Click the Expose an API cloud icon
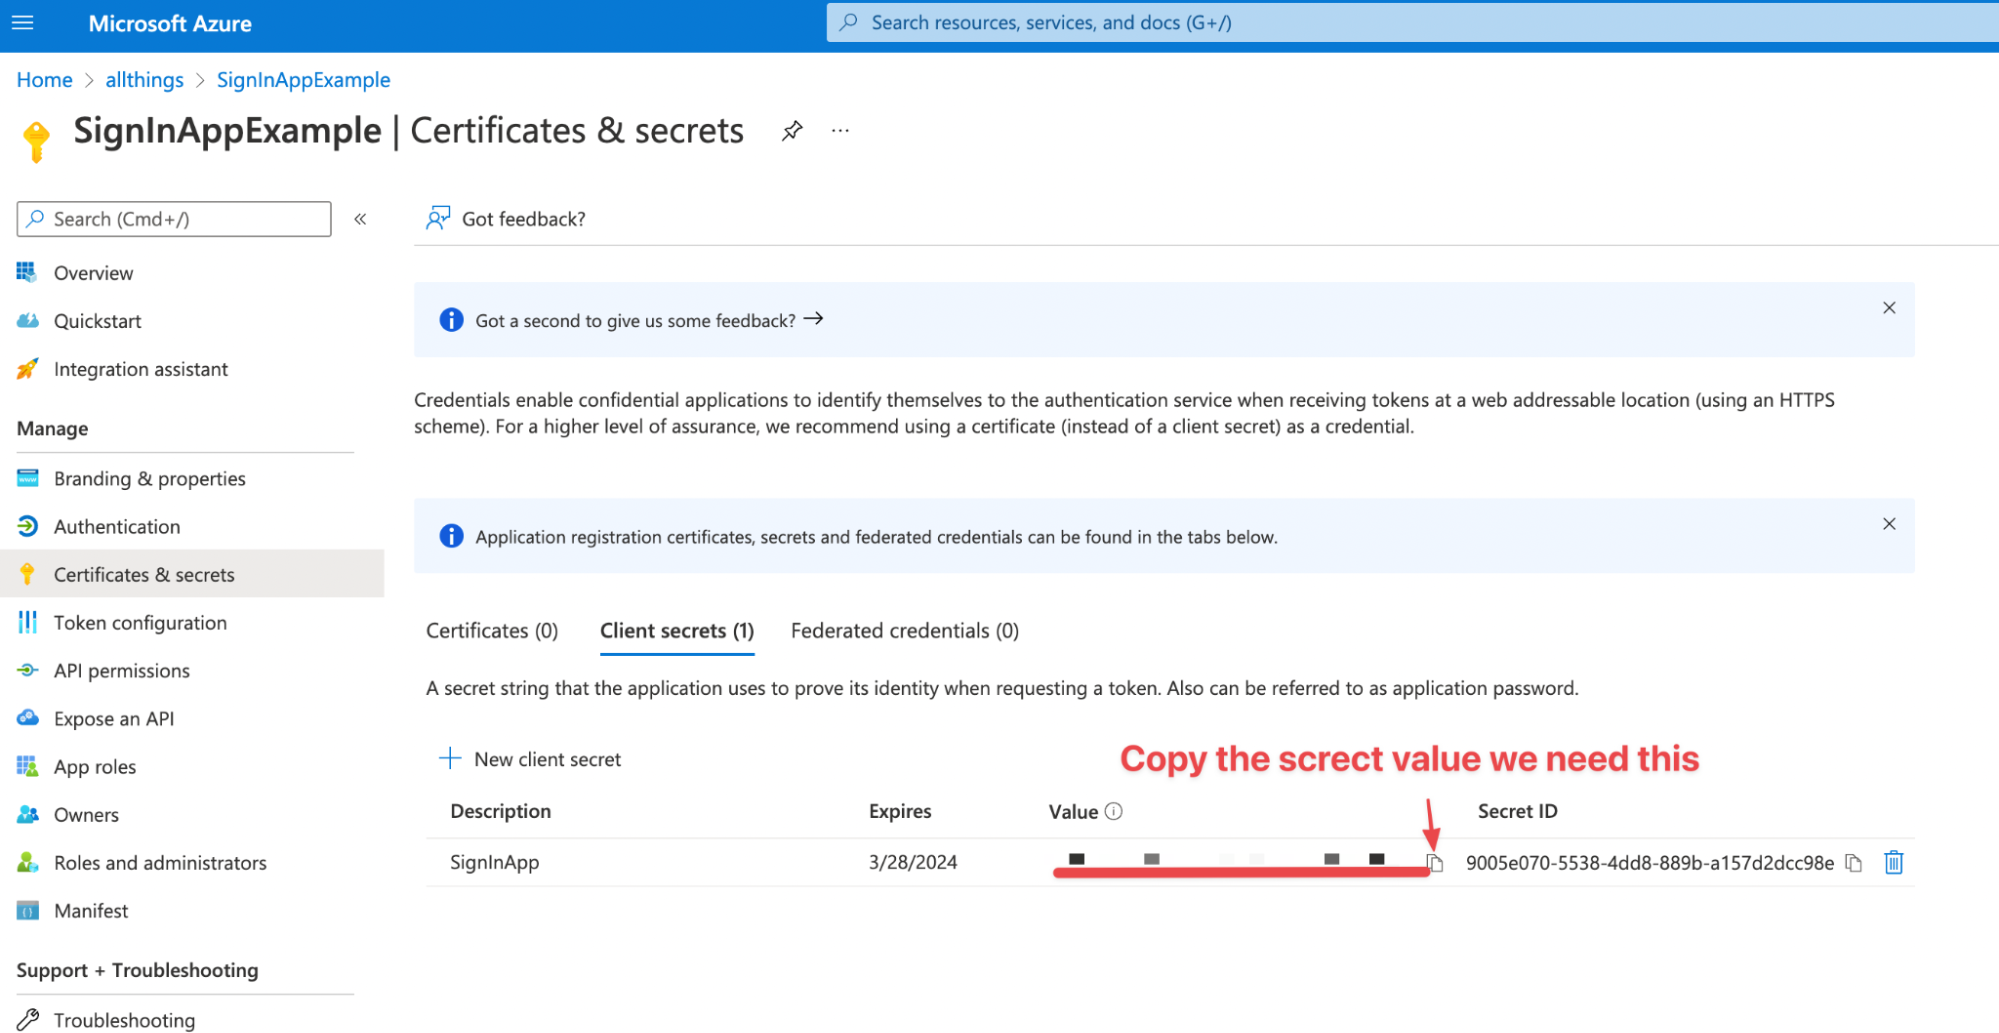Viewport: 1999px width, 1033px height. [27, 718]
